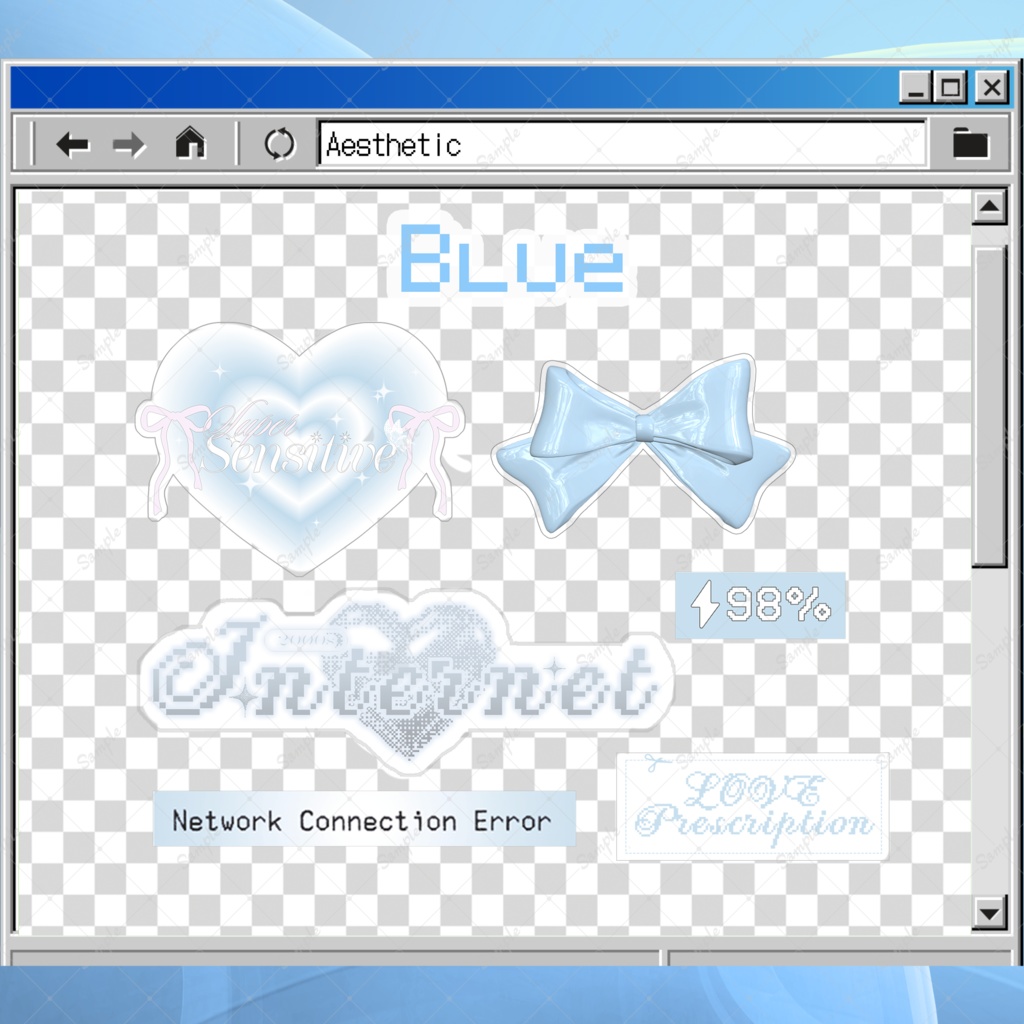This screenshot has height=1024, width=1024.
Task: Click the vertical scrollbar thumb
Action: tap(989, 407)
